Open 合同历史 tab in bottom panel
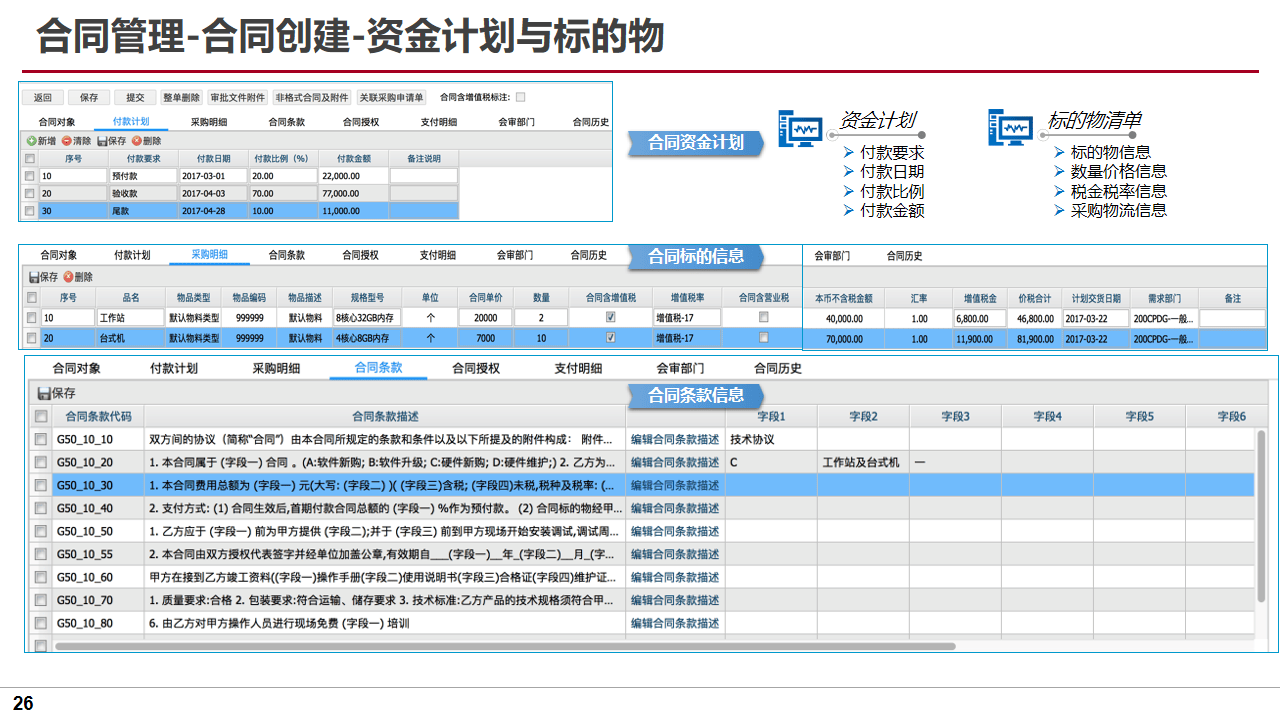 [778, 368]
